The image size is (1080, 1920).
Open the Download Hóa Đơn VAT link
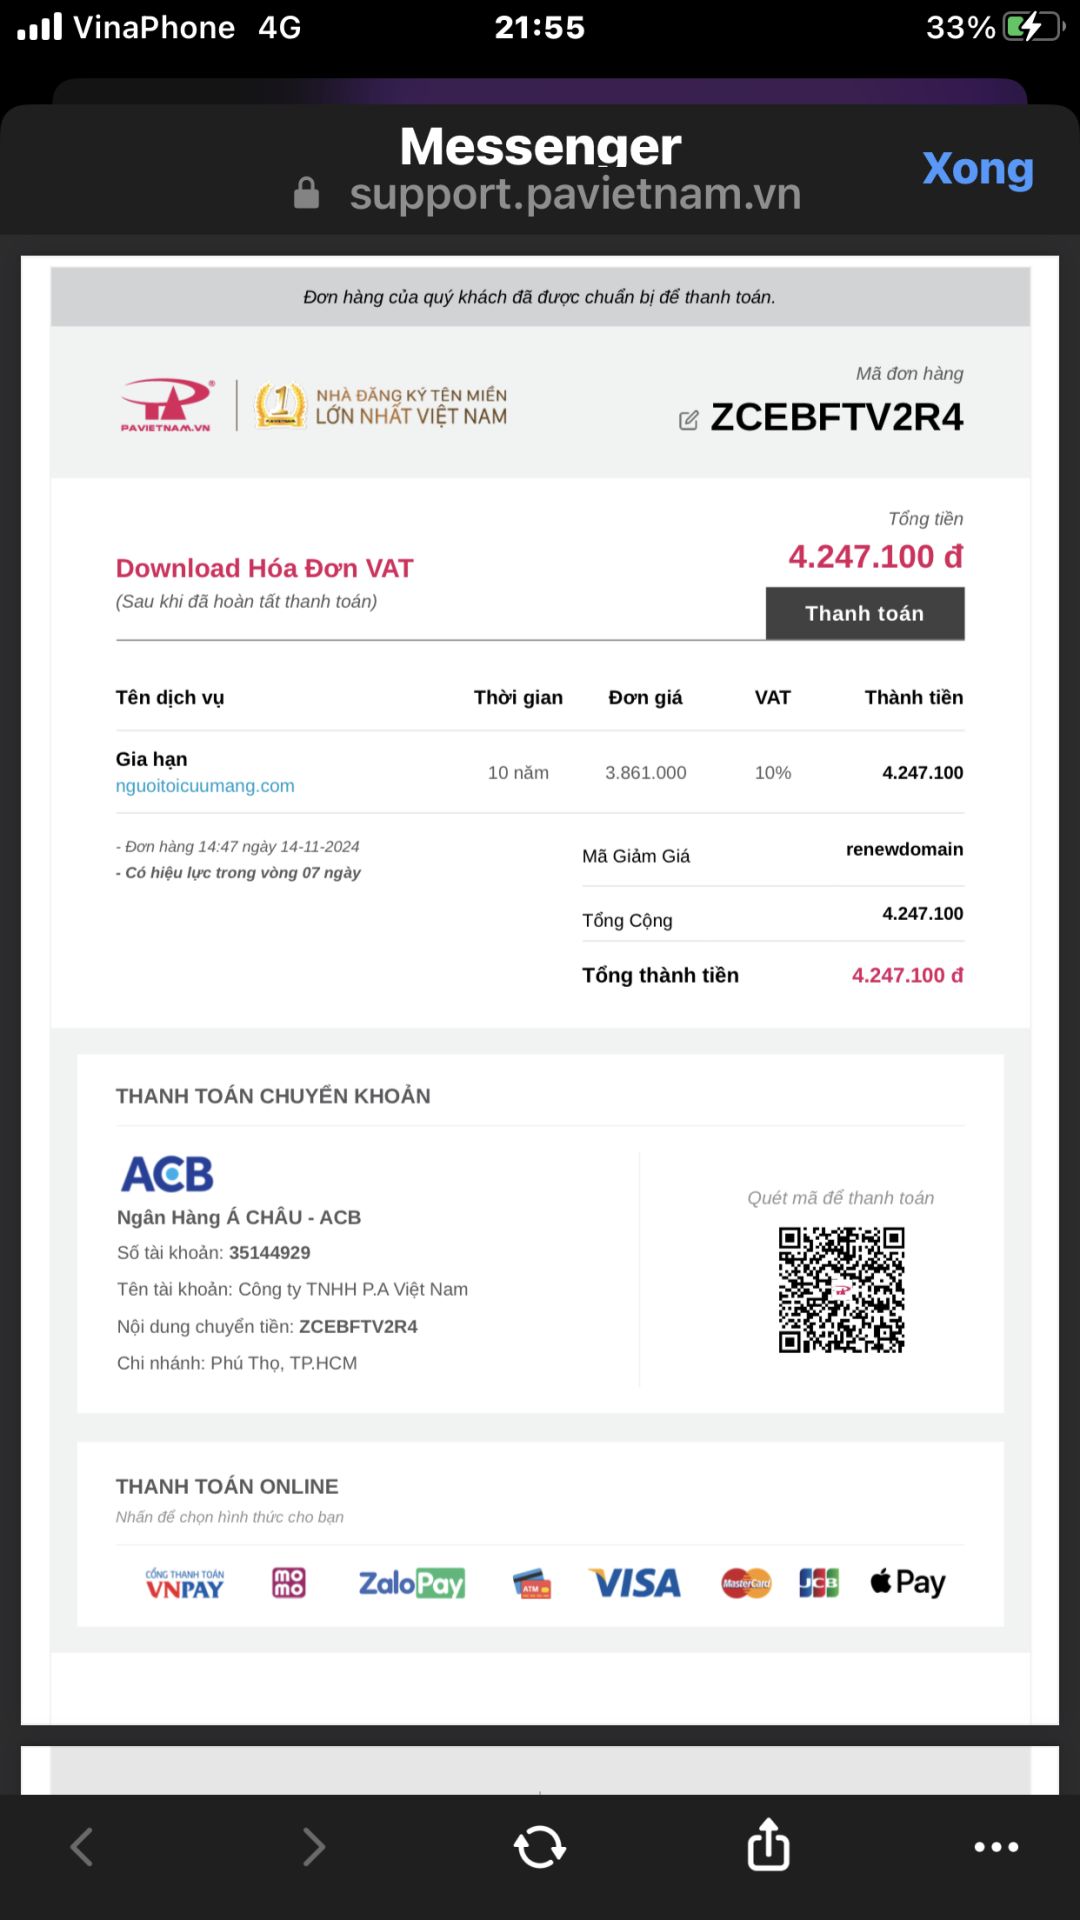pos(264,568)
